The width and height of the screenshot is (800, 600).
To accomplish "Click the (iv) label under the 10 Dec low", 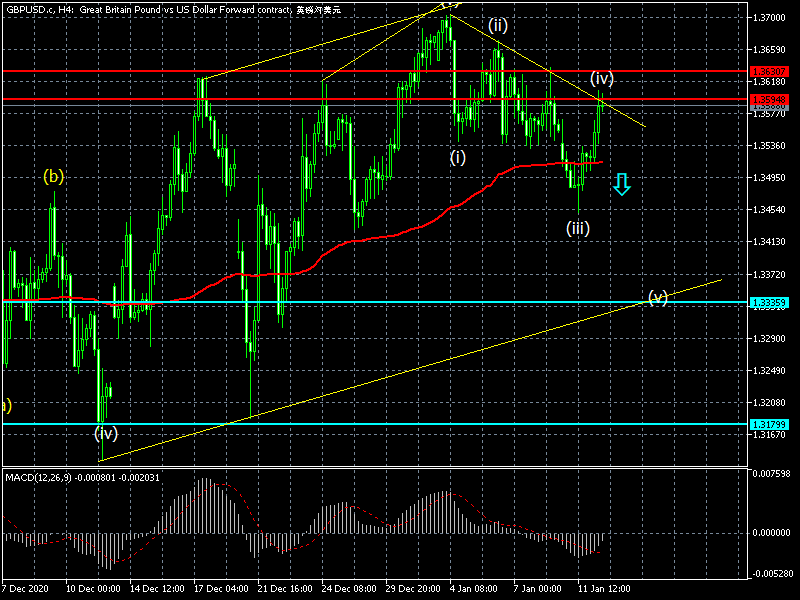I will [x=106, y=433].
